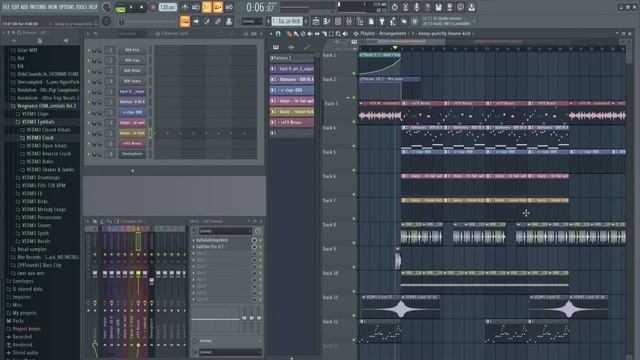640x360 pixels.
Task: Select the pencil draw tool in playlist
Action: pyautogui.click(x=289, y=34)
